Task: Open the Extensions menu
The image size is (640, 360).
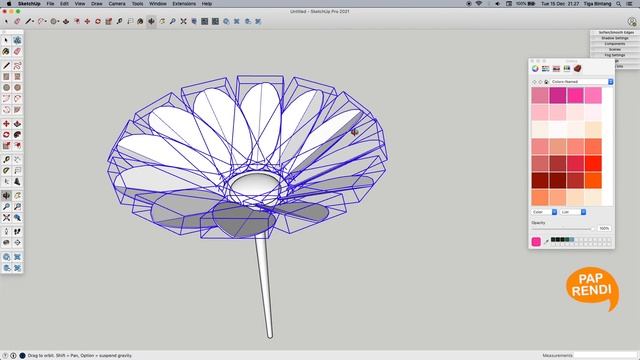Action: coord(184,4)
